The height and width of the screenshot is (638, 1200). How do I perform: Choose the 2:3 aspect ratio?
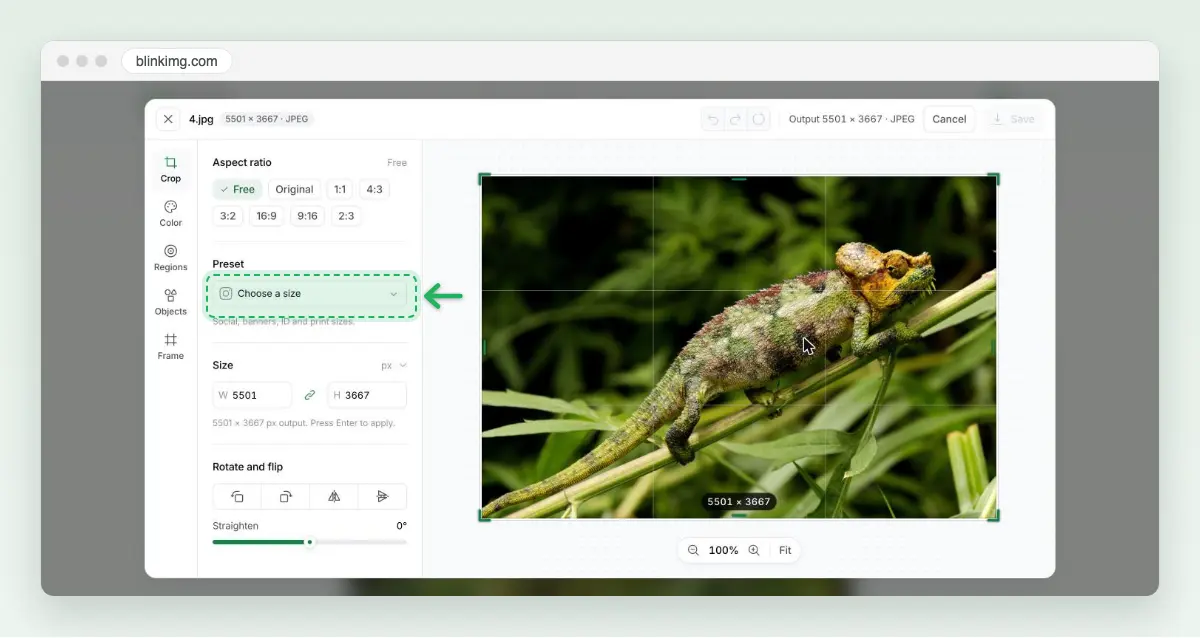346,216
